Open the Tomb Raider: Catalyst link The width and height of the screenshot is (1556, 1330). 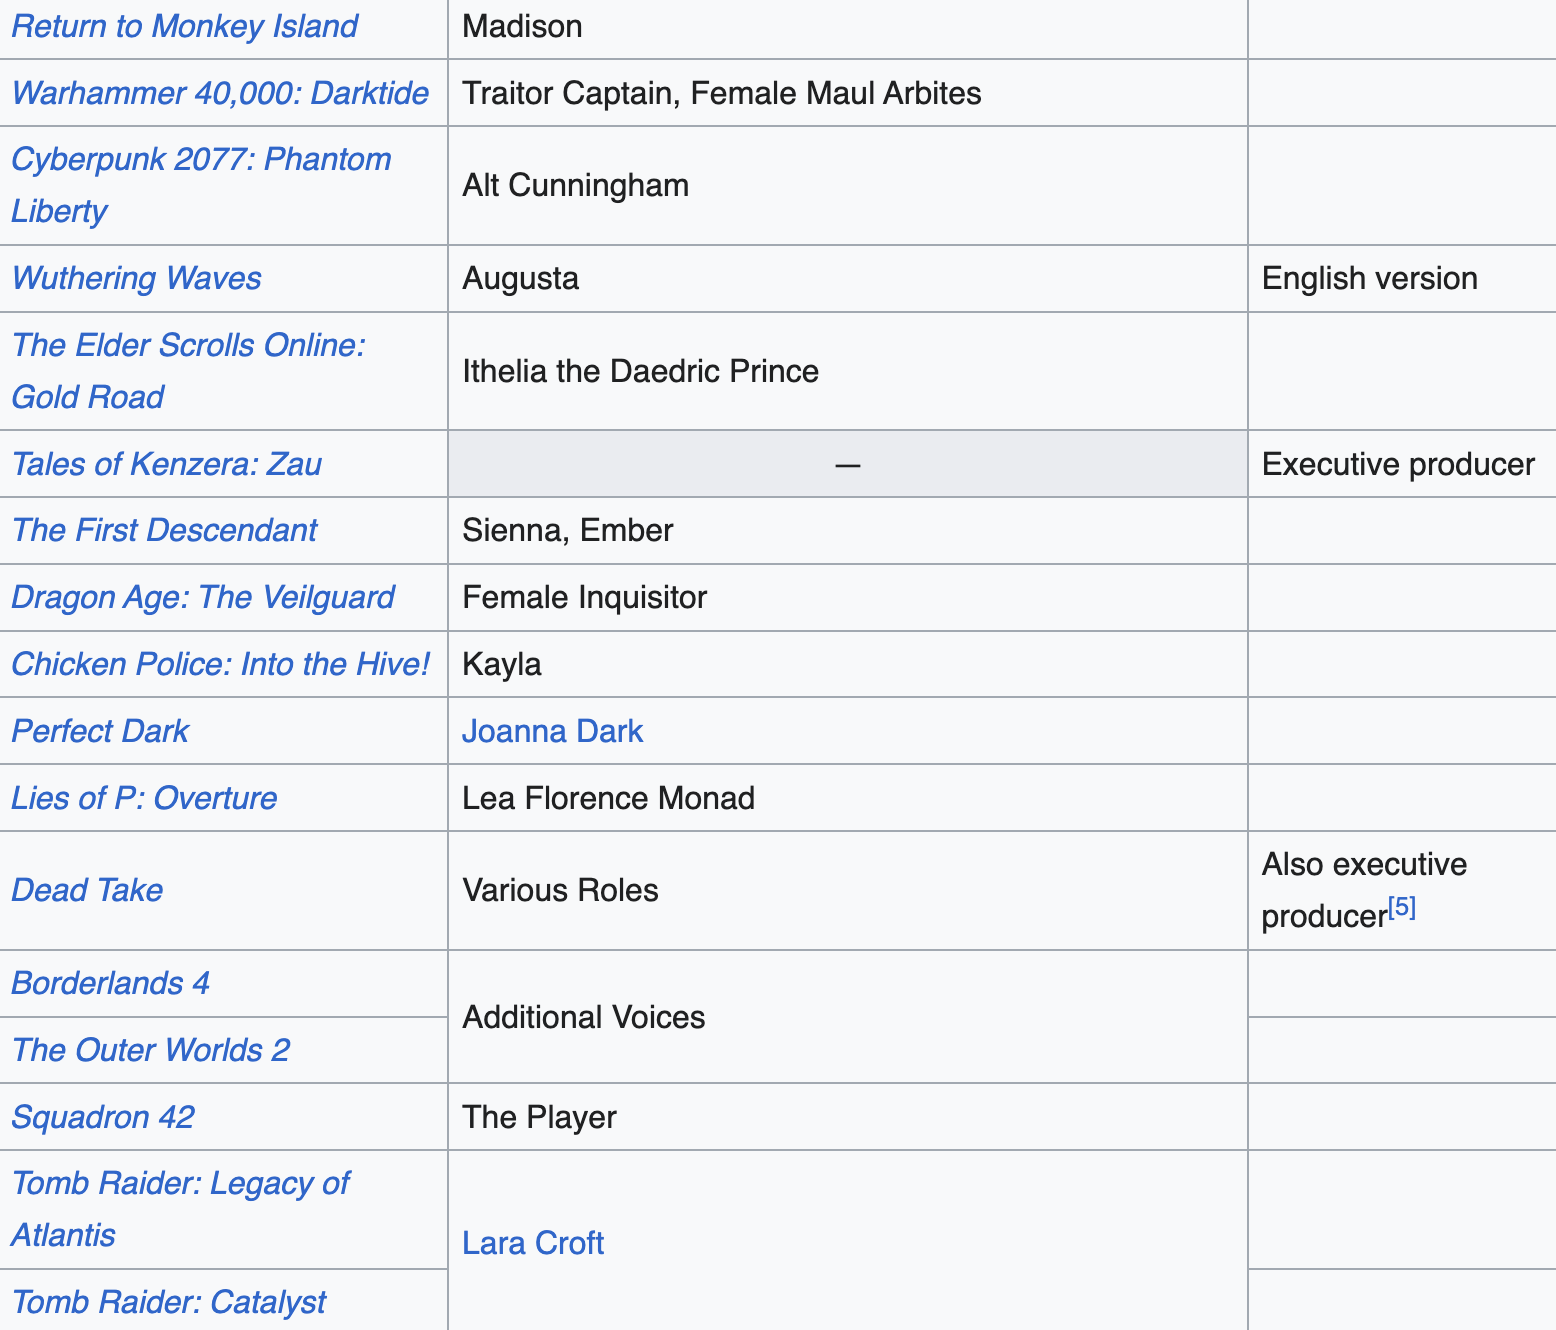(168, 1302)
